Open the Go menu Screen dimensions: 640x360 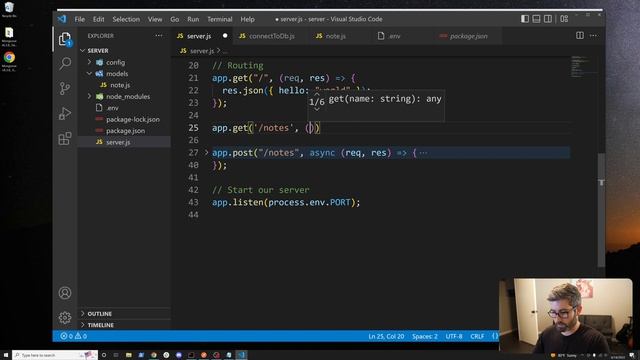pyautogui.click(x=175, y=19)
